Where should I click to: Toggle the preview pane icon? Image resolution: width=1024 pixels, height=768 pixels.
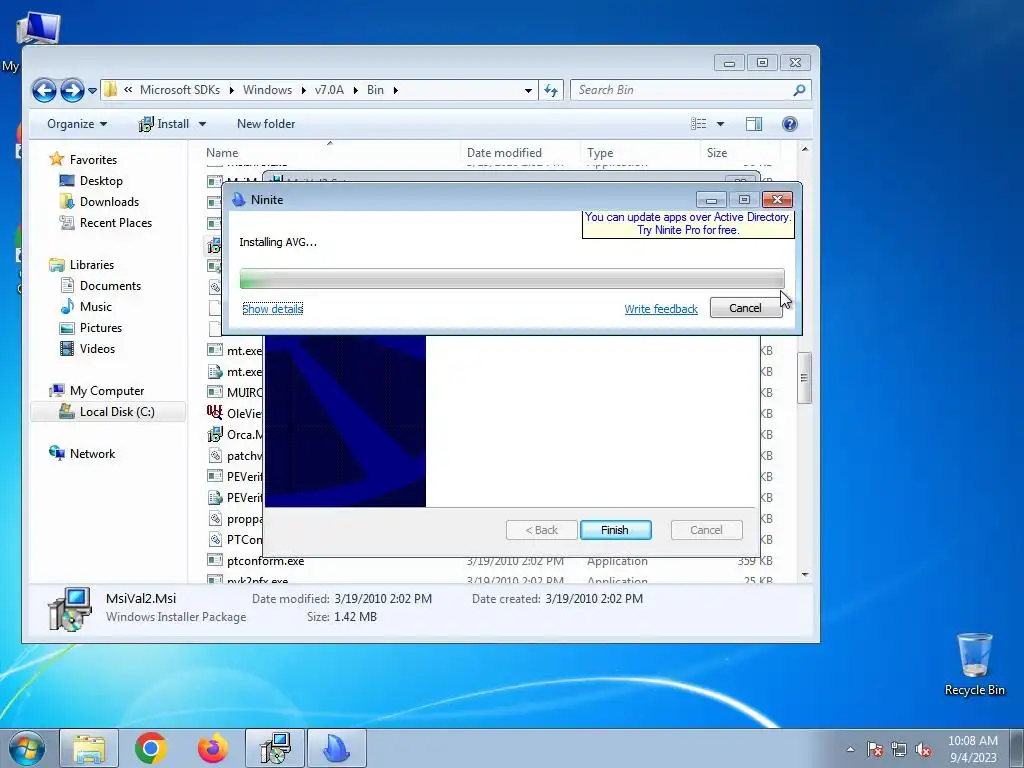[754, 124]
